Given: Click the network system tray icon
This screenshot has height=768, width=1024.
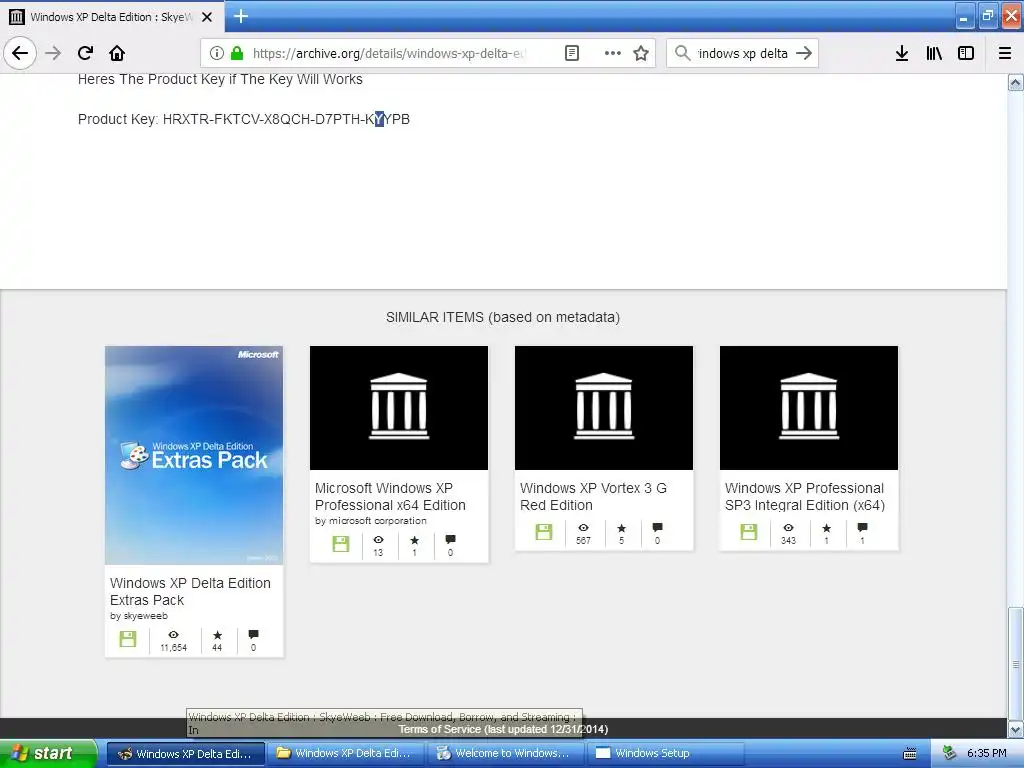Looking at the screenshot, I should point(950,754).
